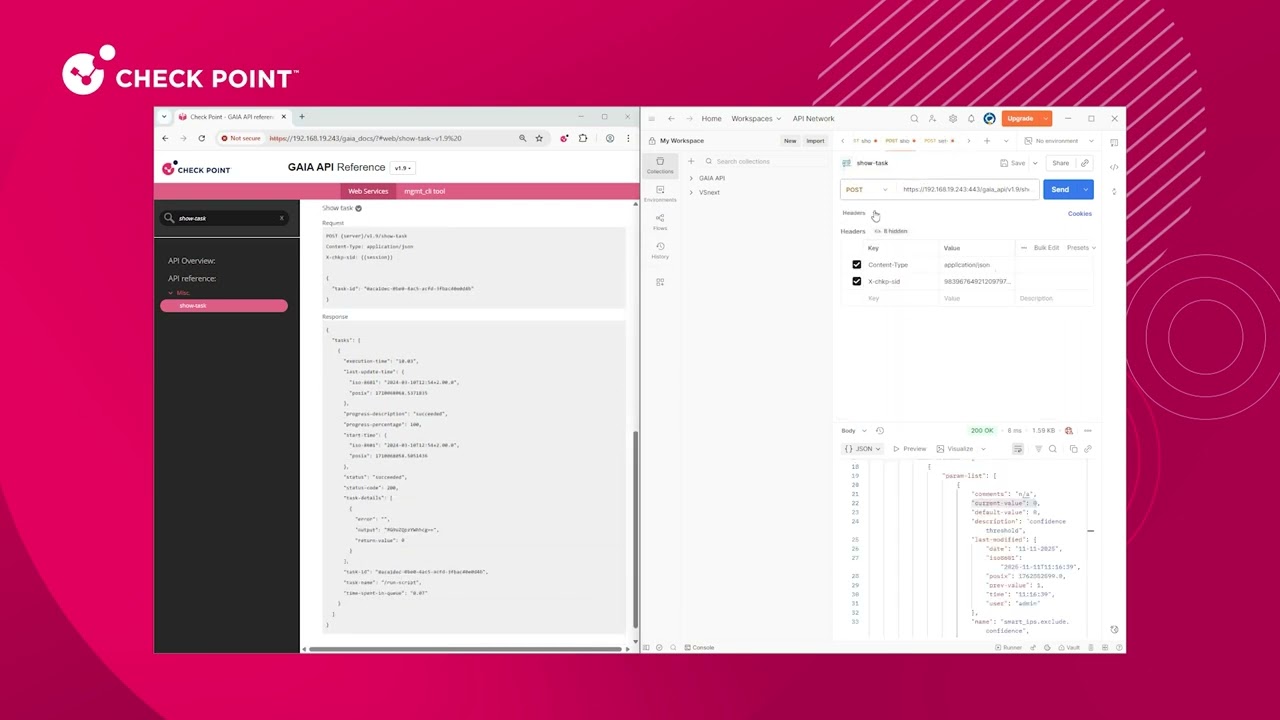The image size is (1280, 720).
Task: Open the Presets dropdown
Action: click(x=1081, y=248)
